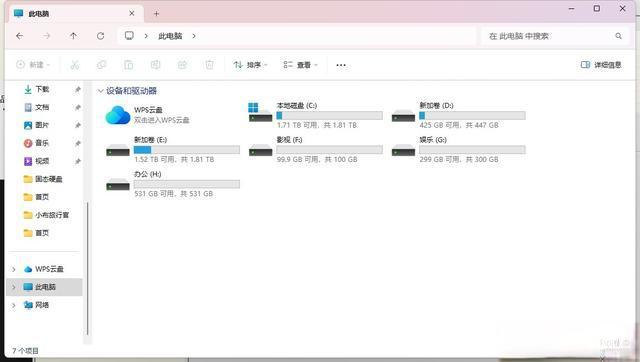Toggle the 详细信息 details pane
The height and width of the screenshot is (362, 640).
601,64
